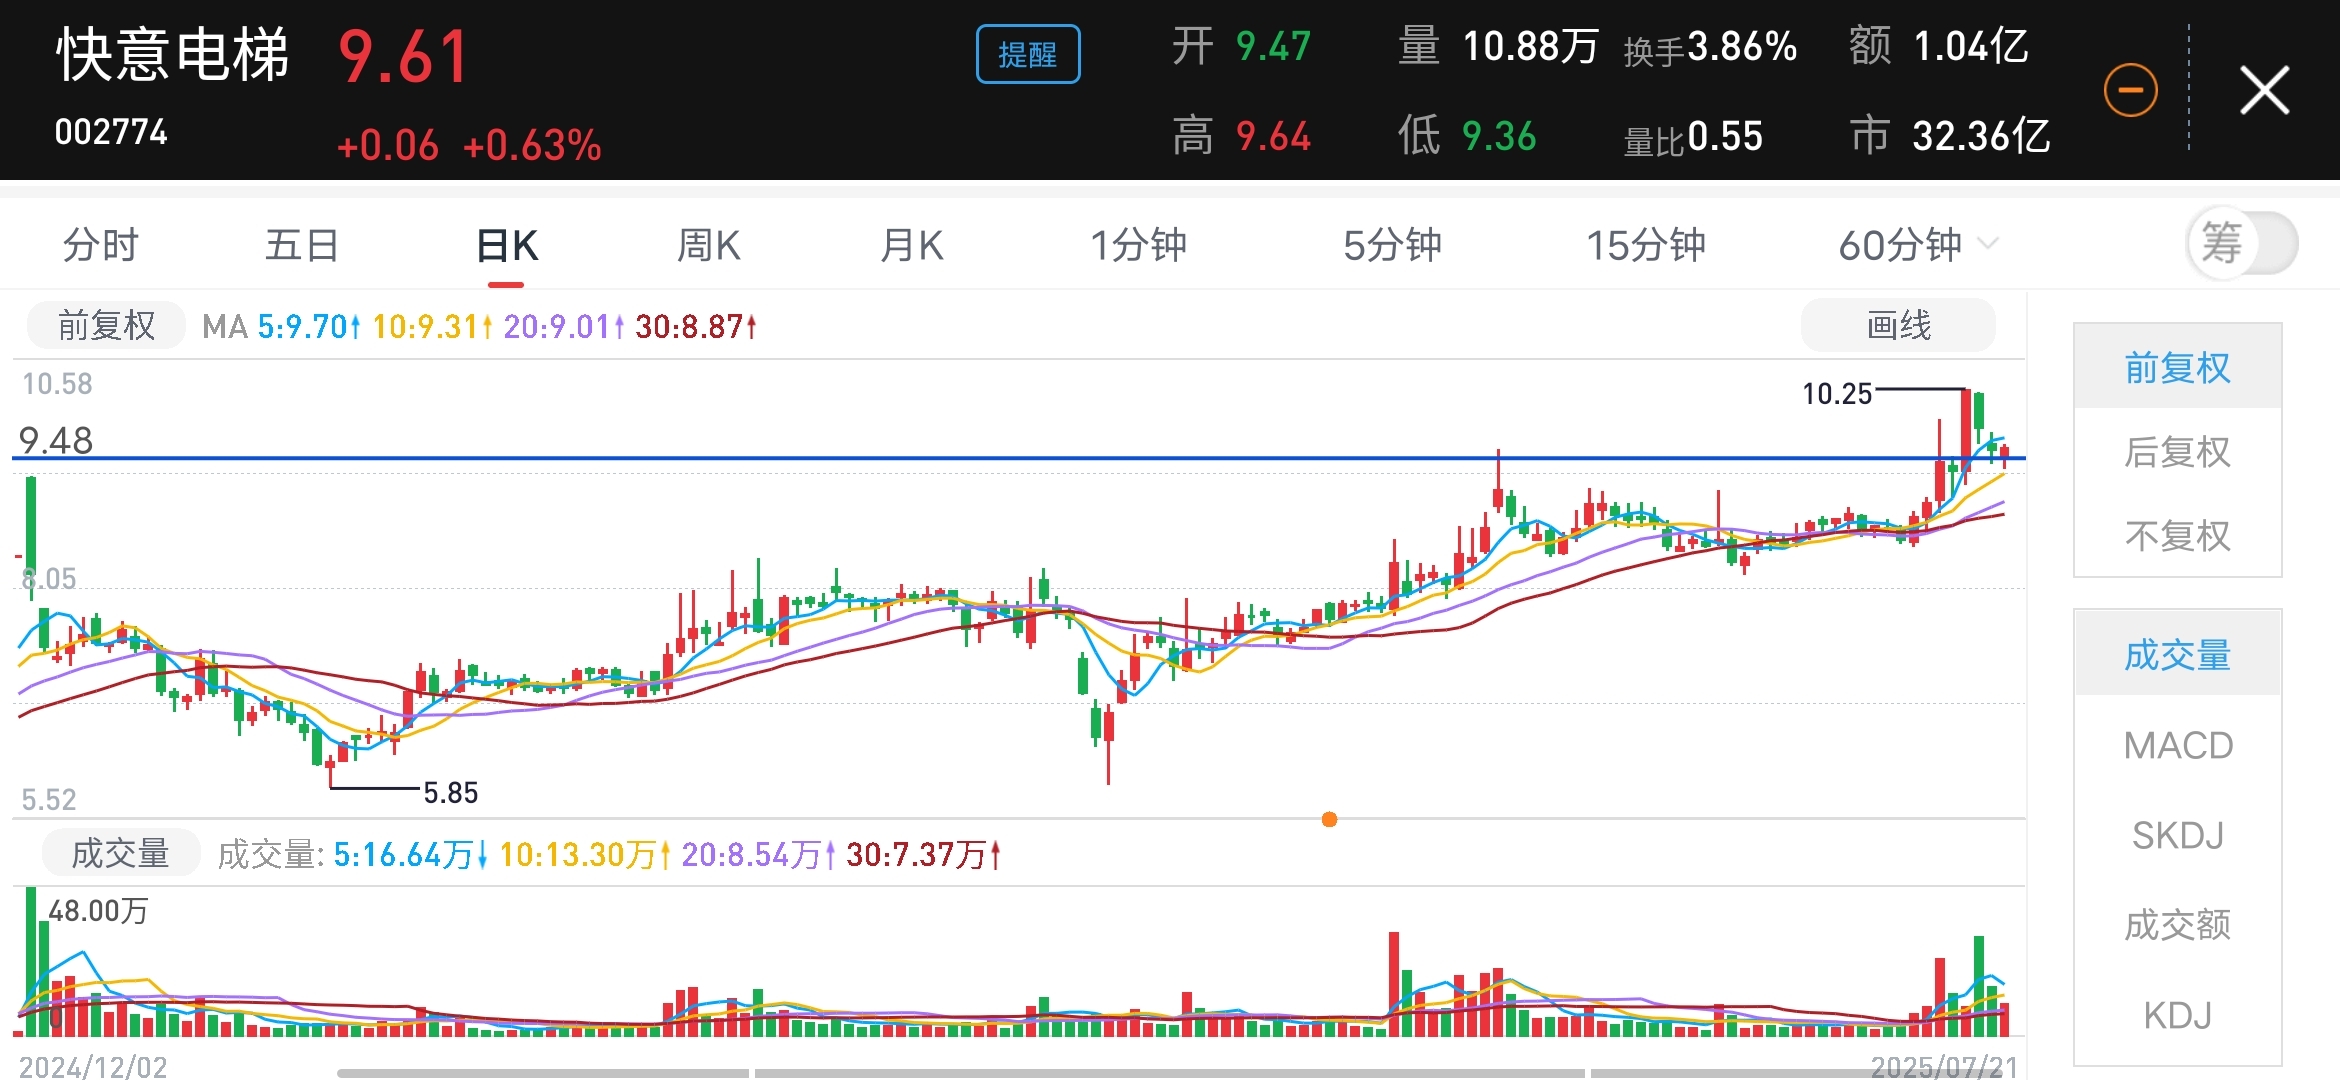The height and width of the screenshot is (1080, 2340).
Task: Click the 市 32.36亿 market cap value
Action: pyautogui.click(x=1950, y=136)
